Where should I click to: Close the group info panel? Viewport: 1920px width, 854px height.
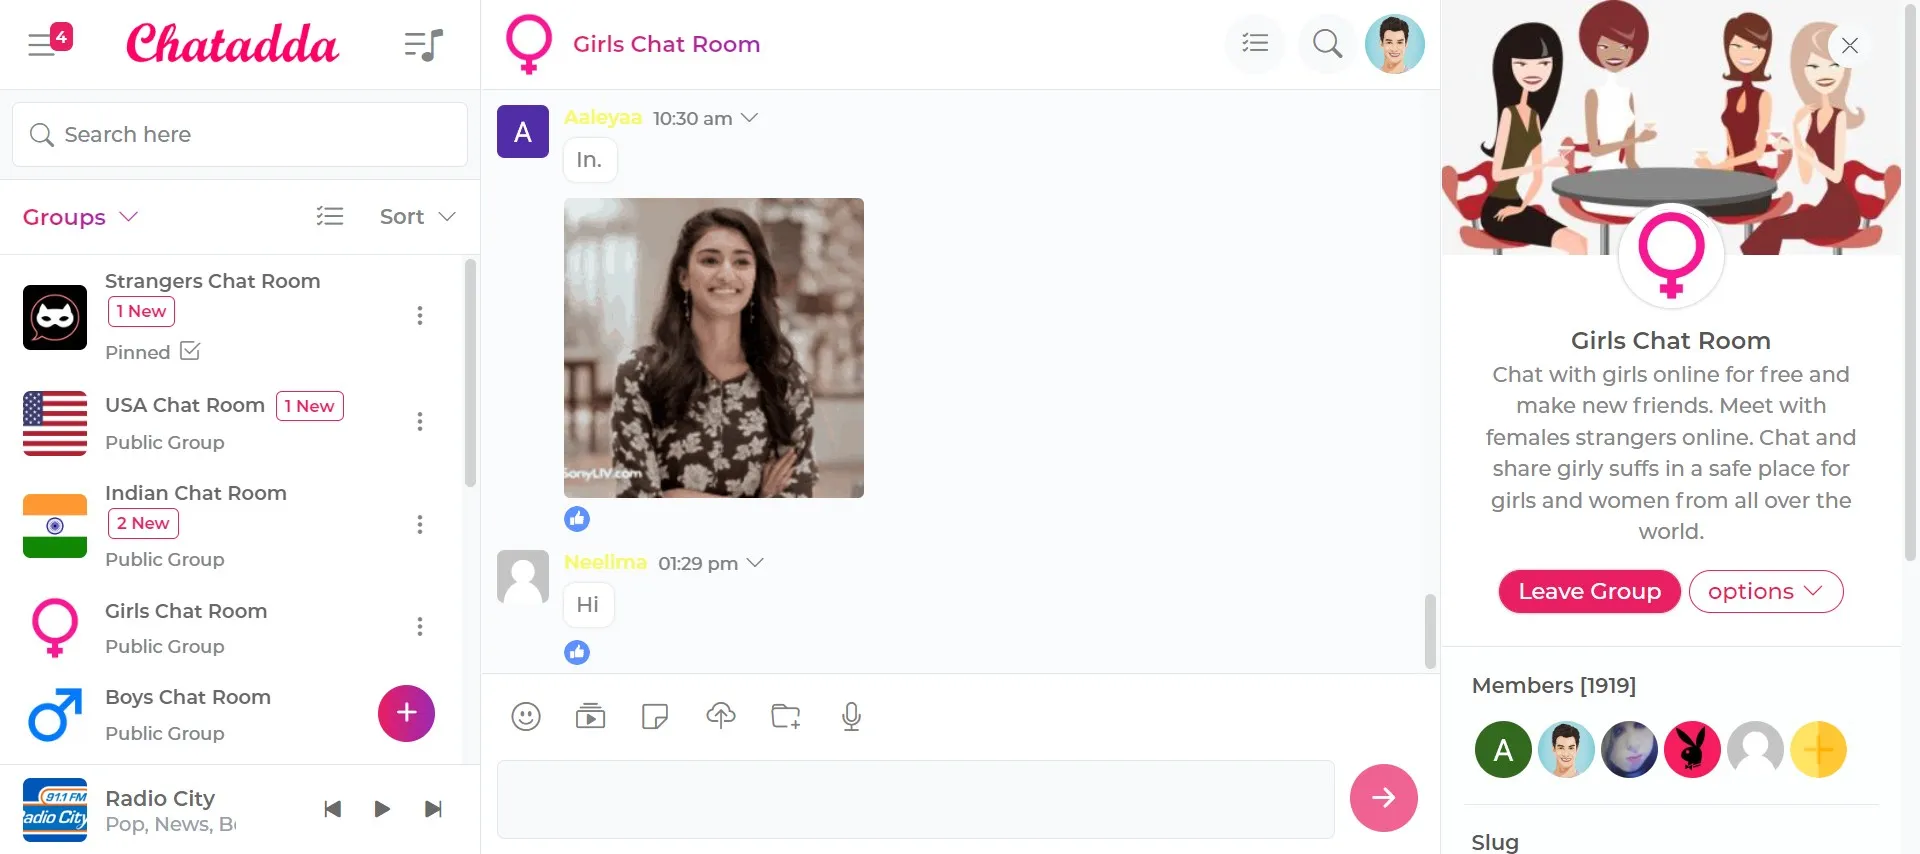pos(1850,45)
